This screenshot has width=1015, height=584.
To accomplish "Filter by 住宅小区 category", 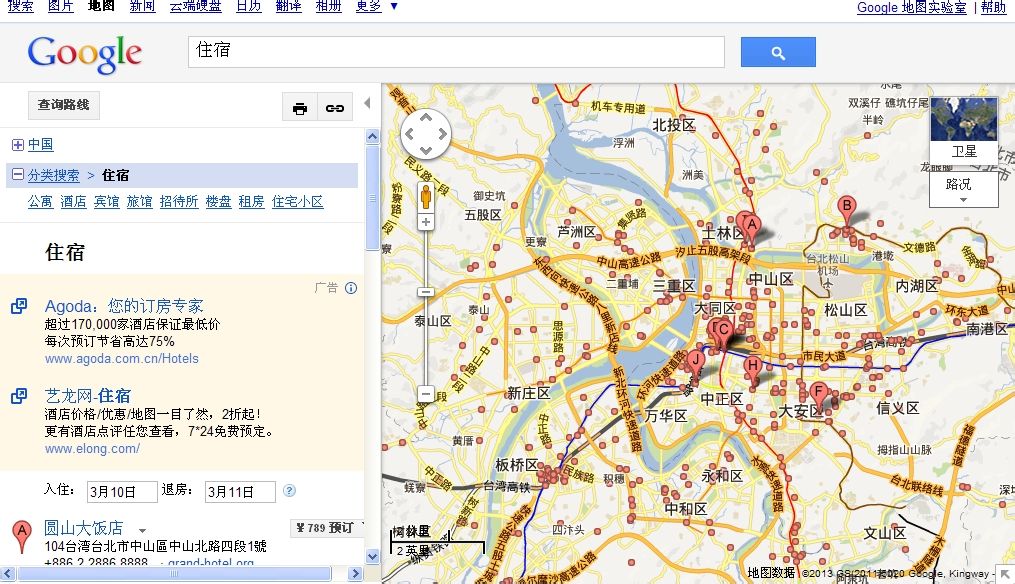I will click(x=298, y=201).
